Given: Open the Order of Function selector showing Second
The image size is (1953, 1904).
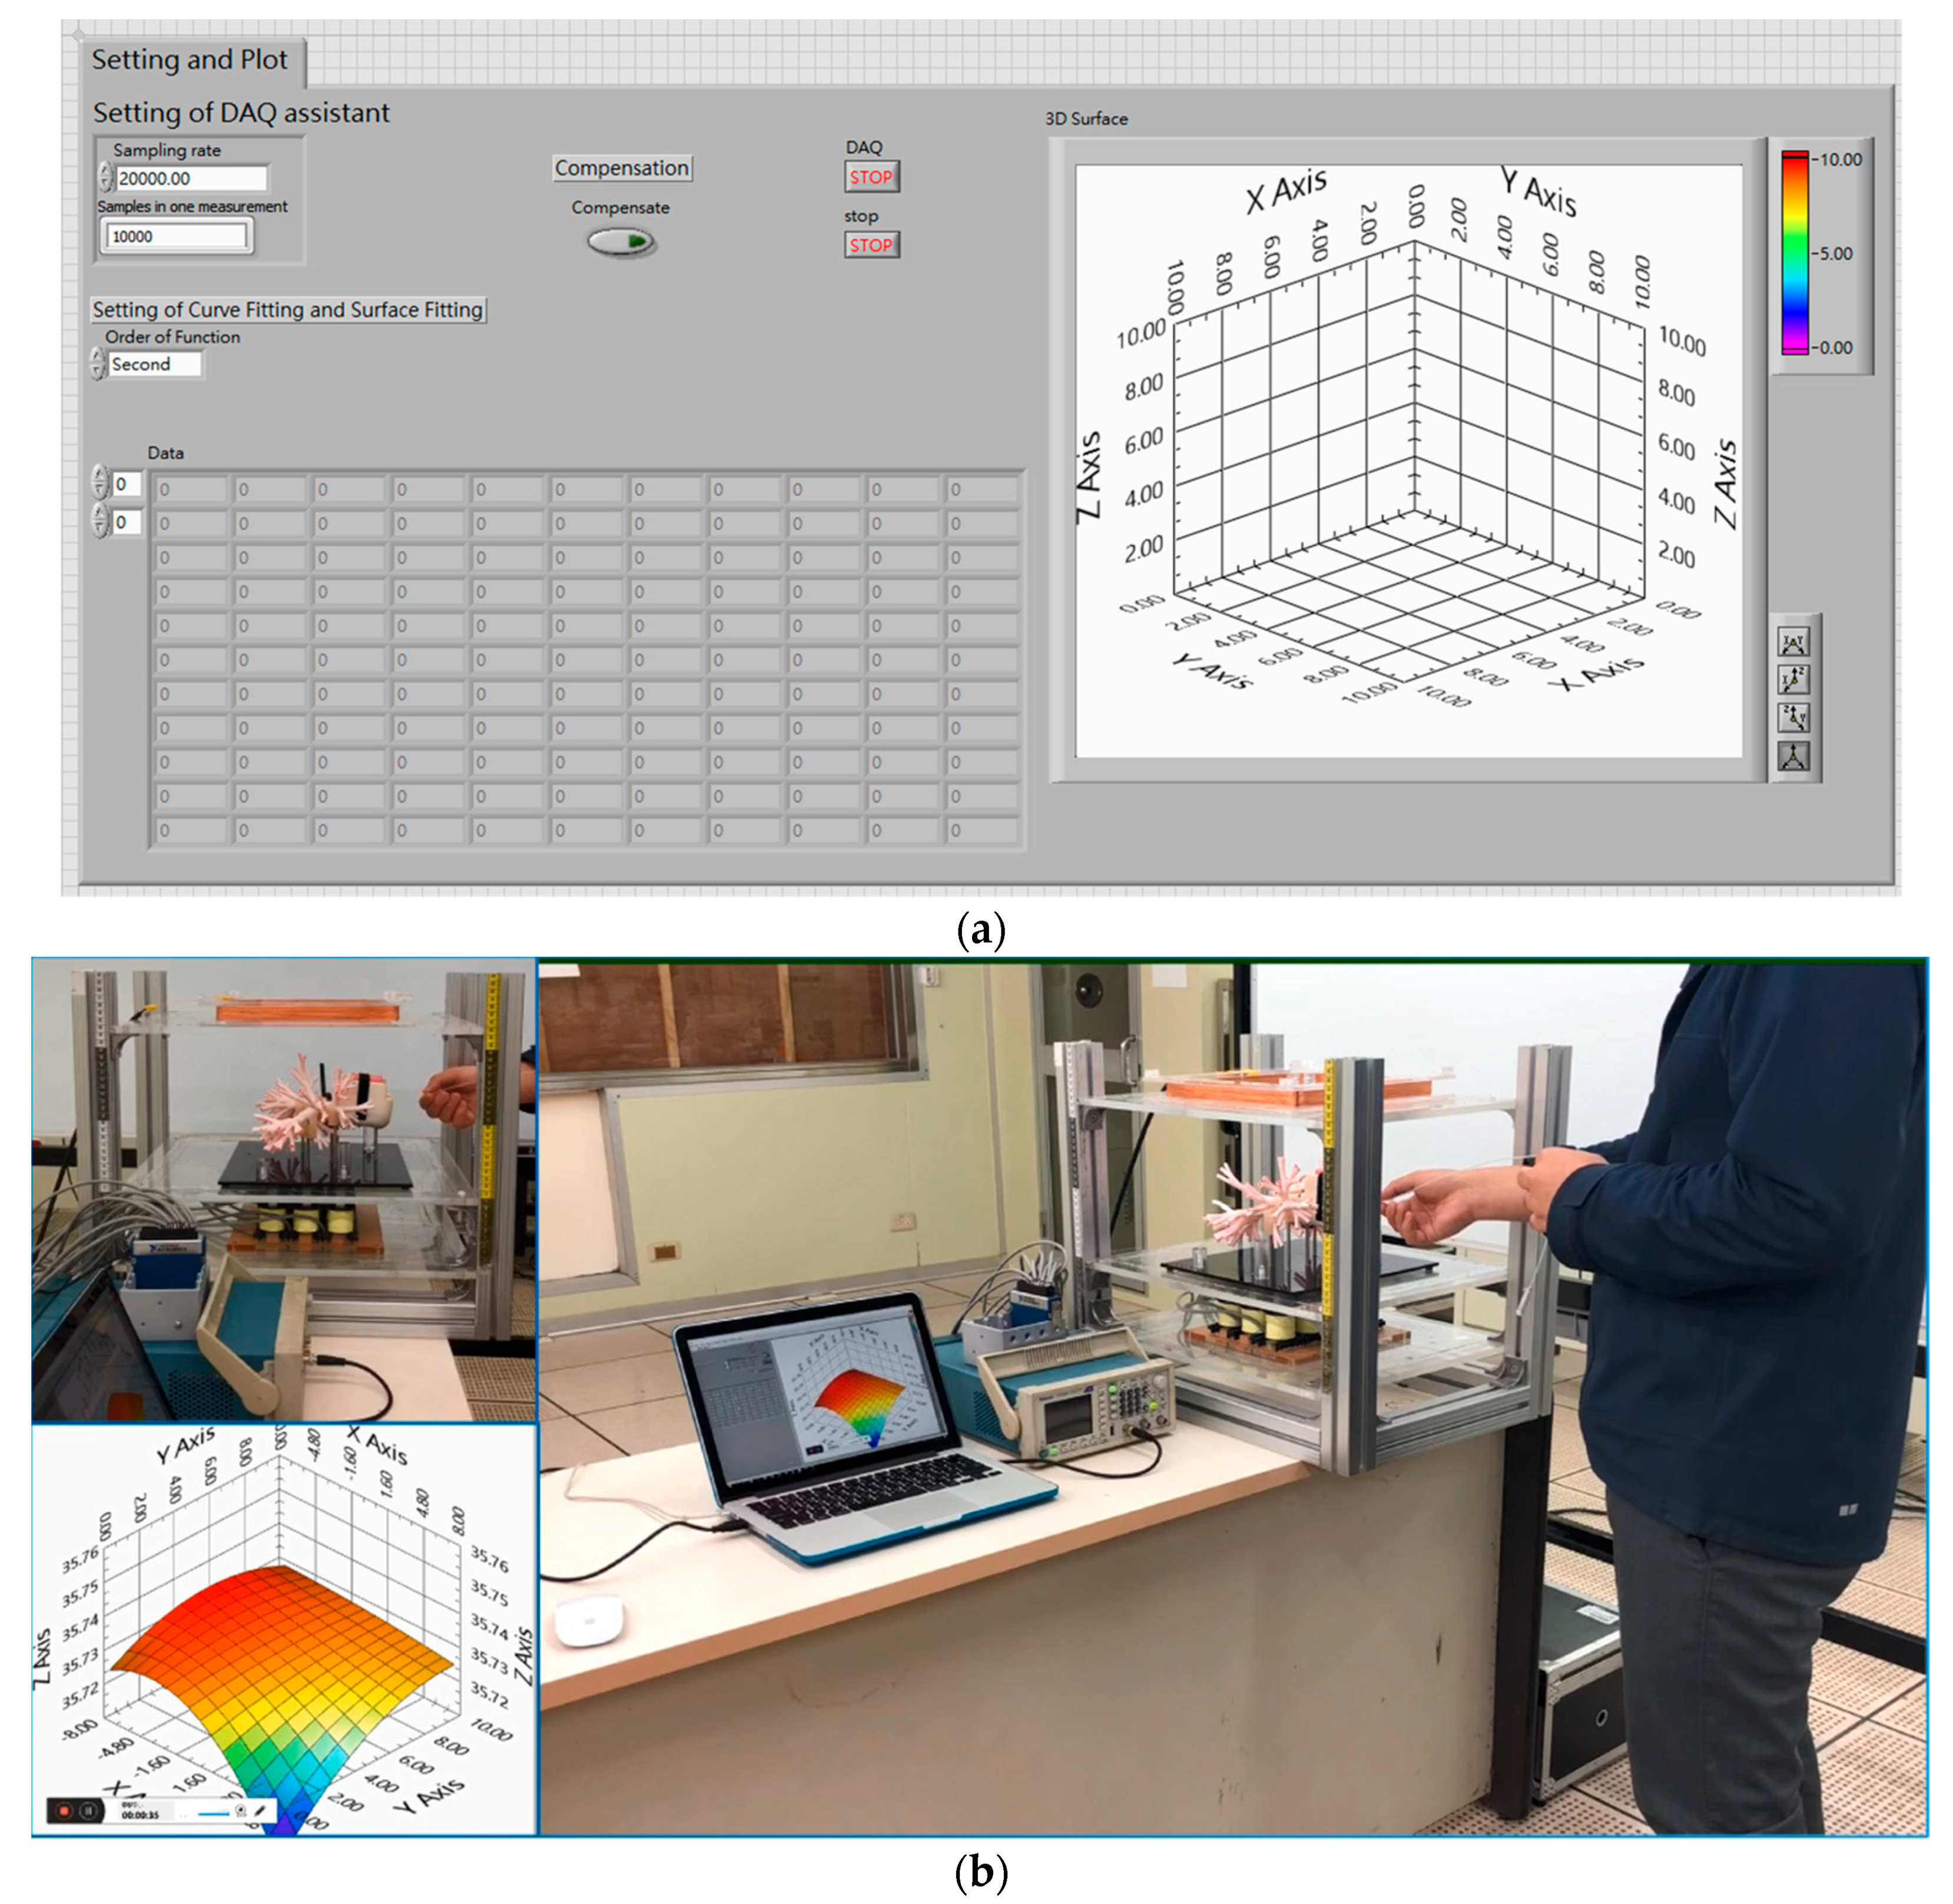Looking at the screenshot, I should [153, 364].
